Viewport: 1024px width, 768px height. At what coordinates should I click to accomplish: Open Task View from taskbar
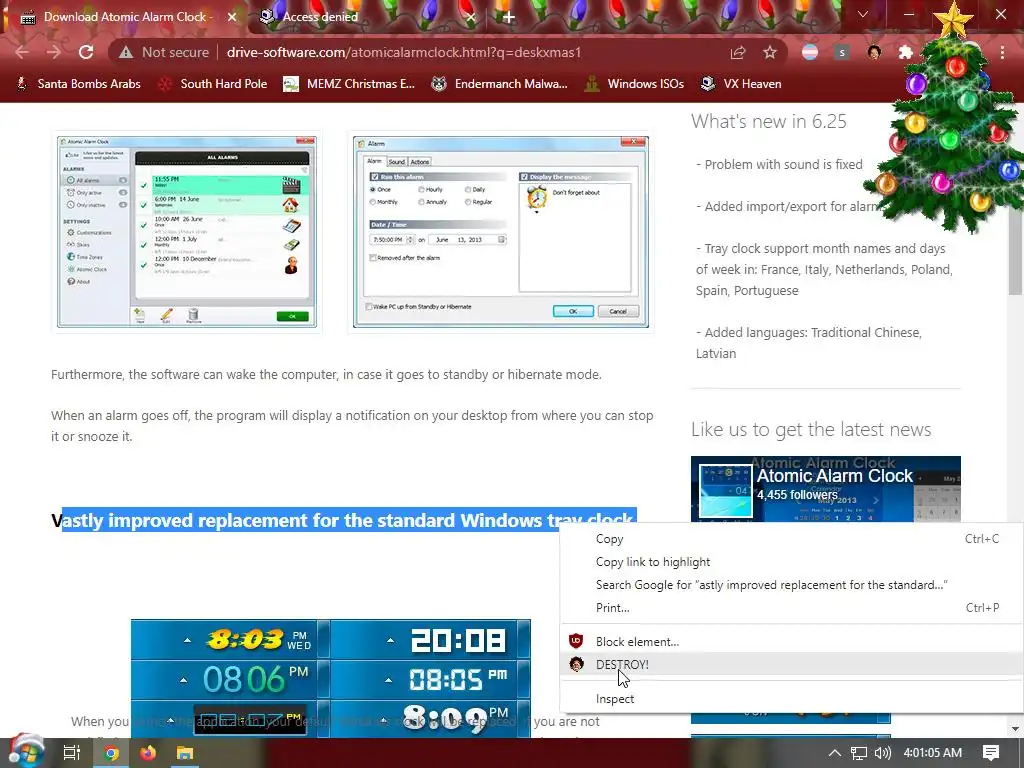[72, 753]
